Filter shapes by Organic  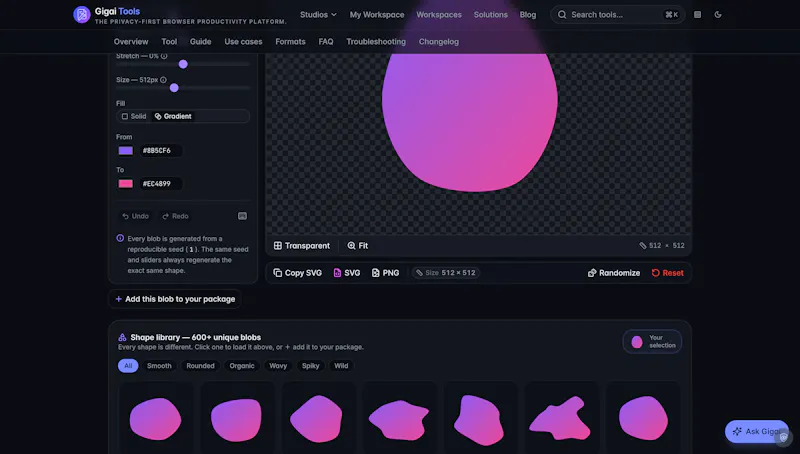242,366
